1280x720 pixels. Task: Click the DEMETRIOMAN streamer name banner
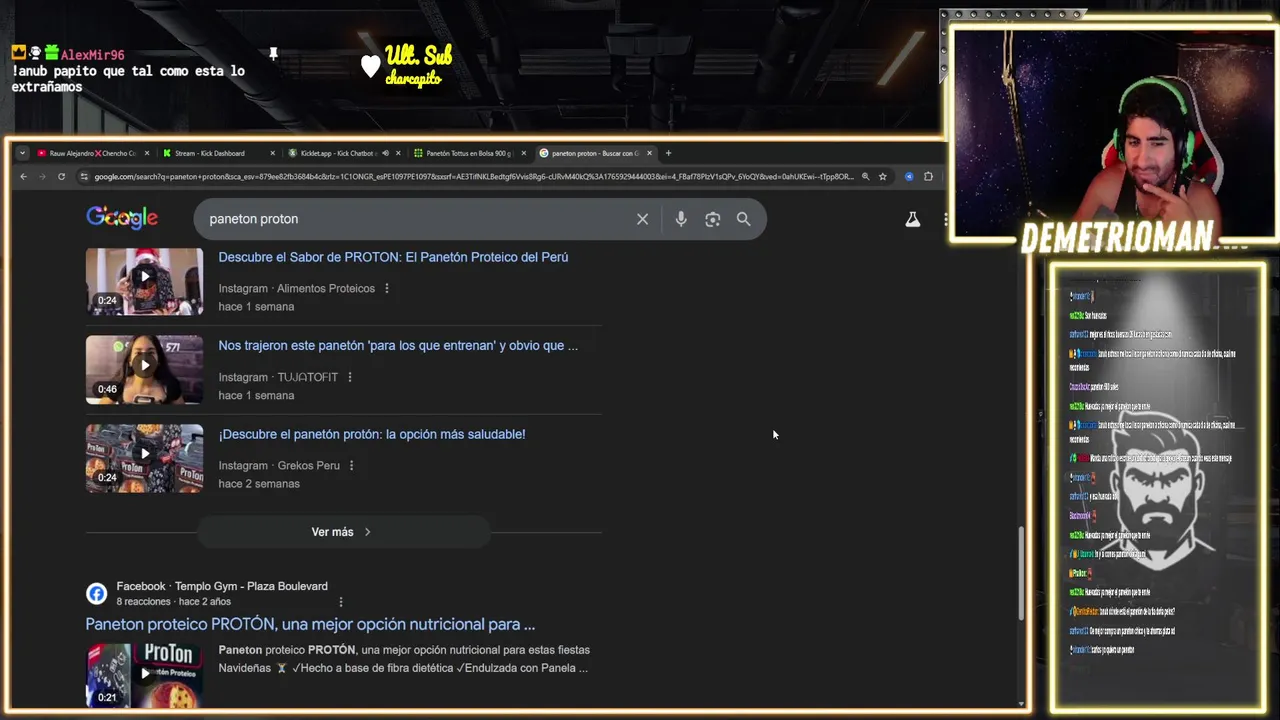click(1117, 238)
